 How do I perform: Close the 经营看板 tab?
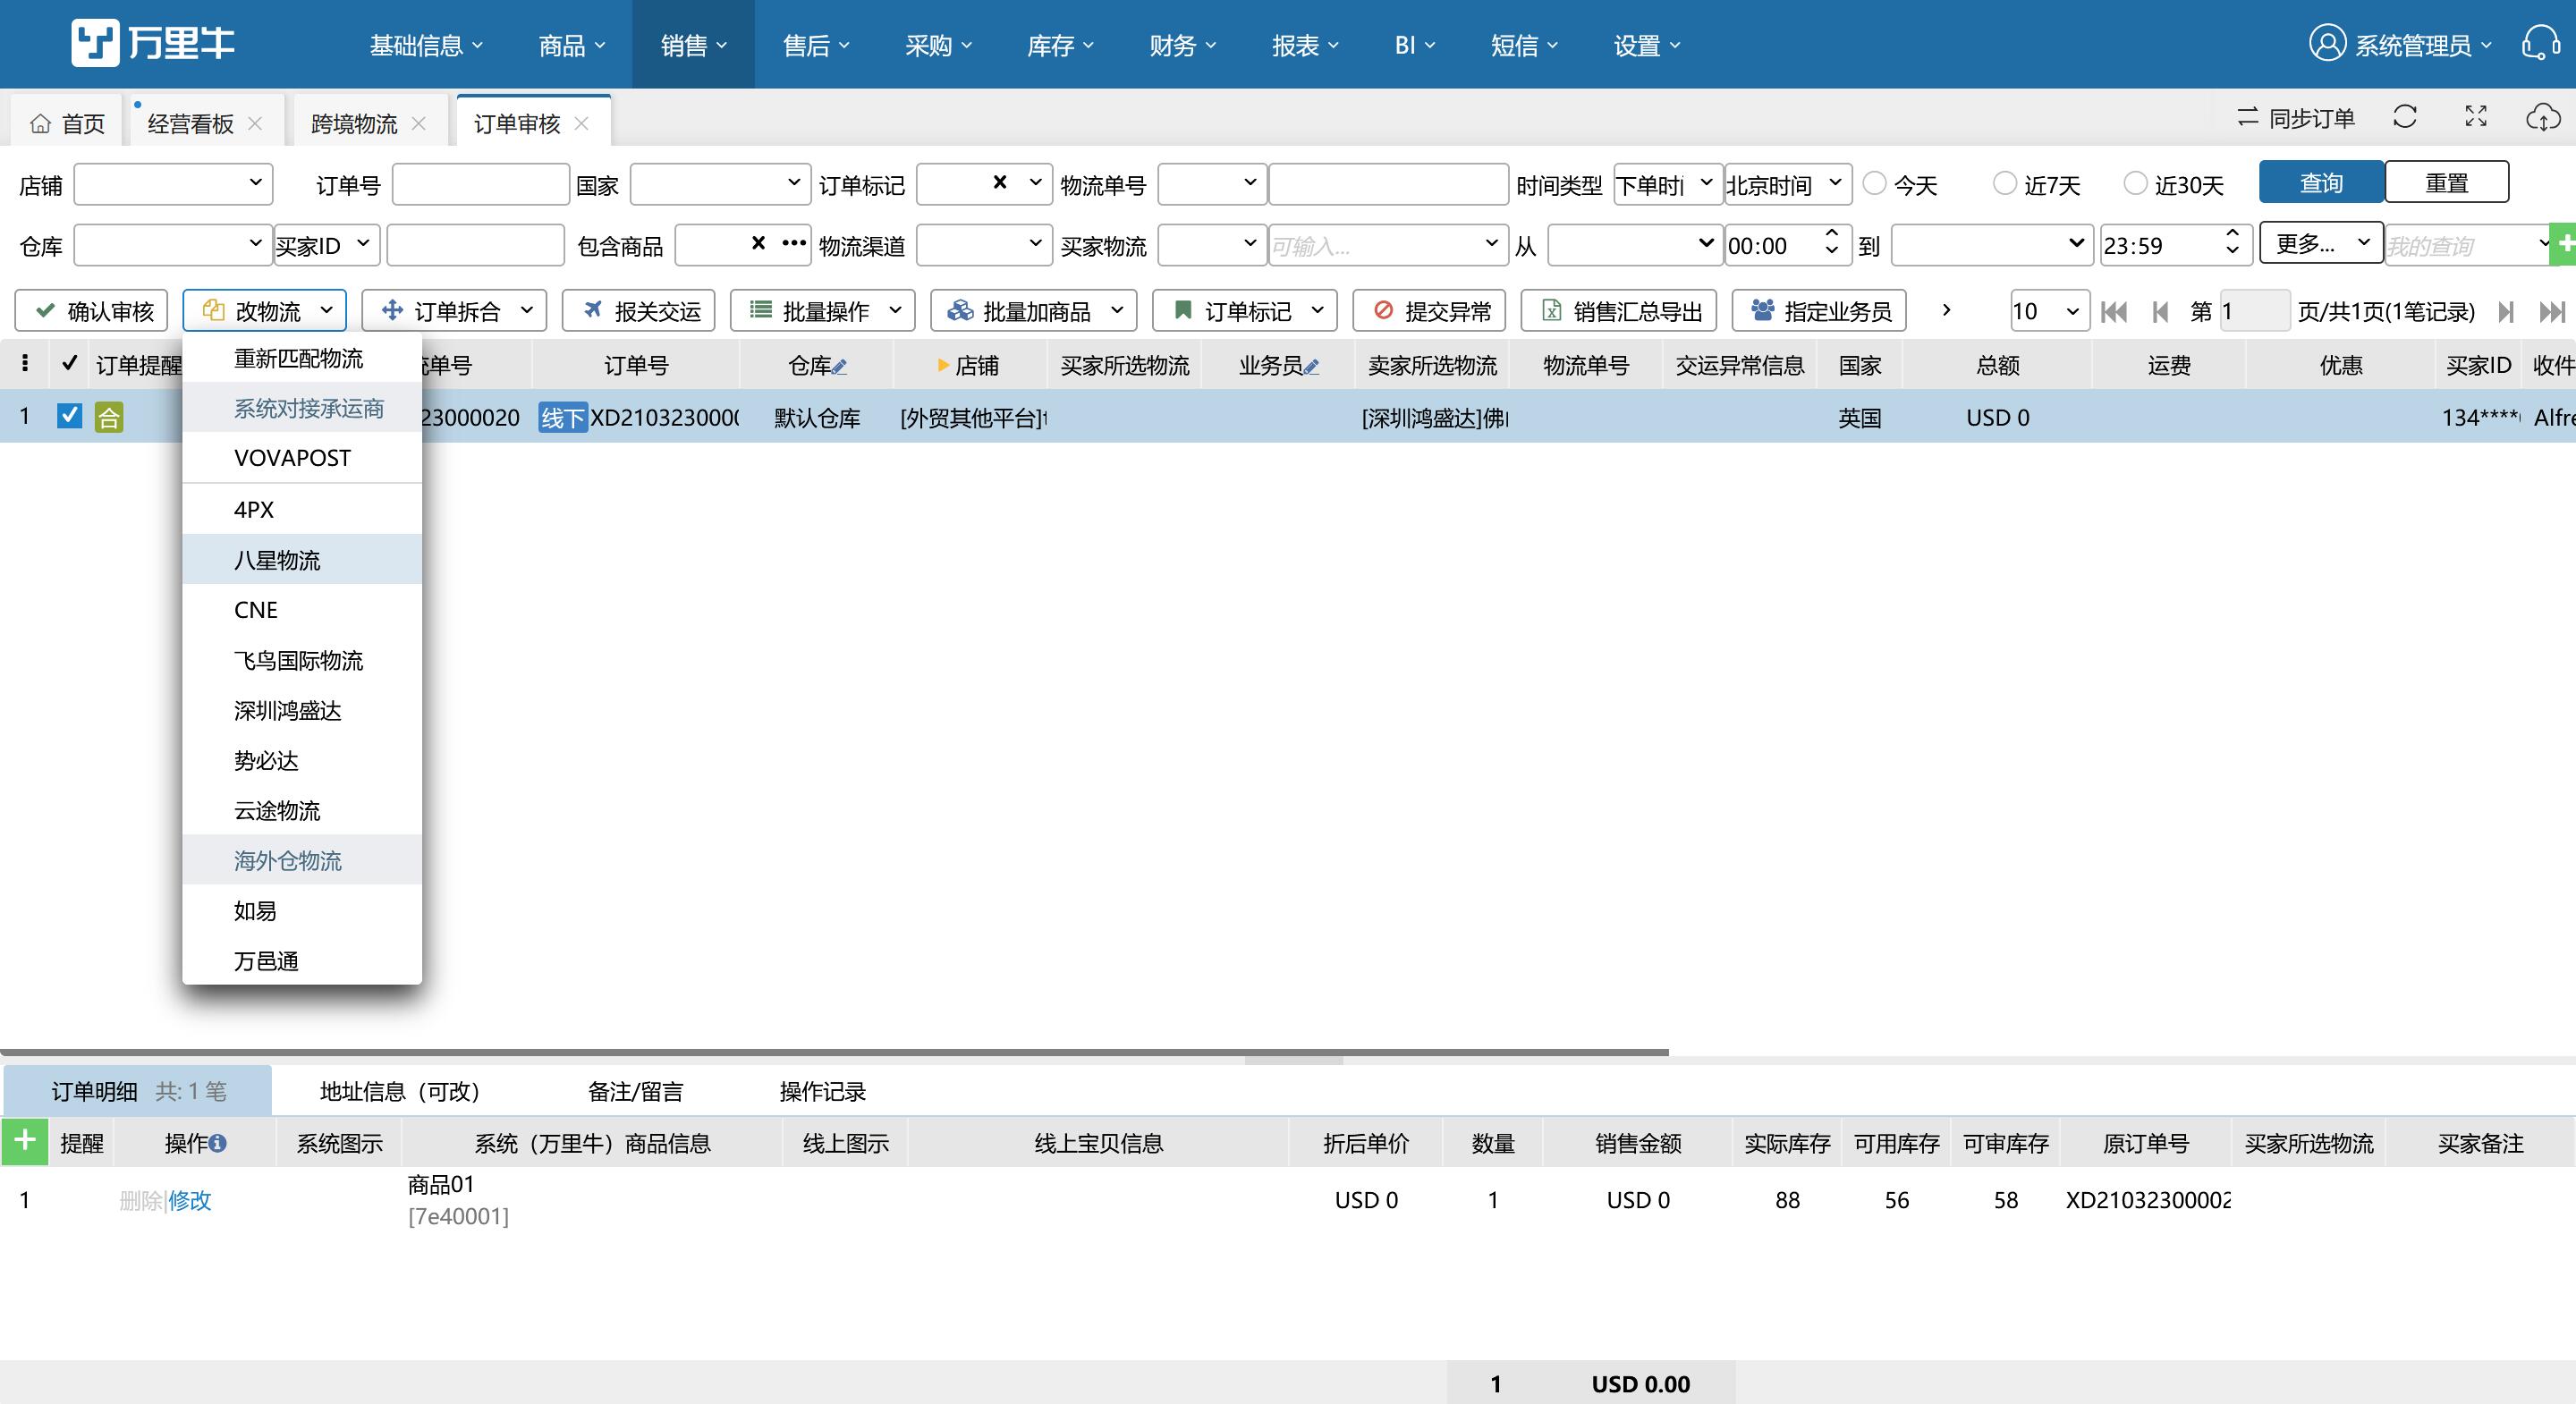[x=255, y=123]
